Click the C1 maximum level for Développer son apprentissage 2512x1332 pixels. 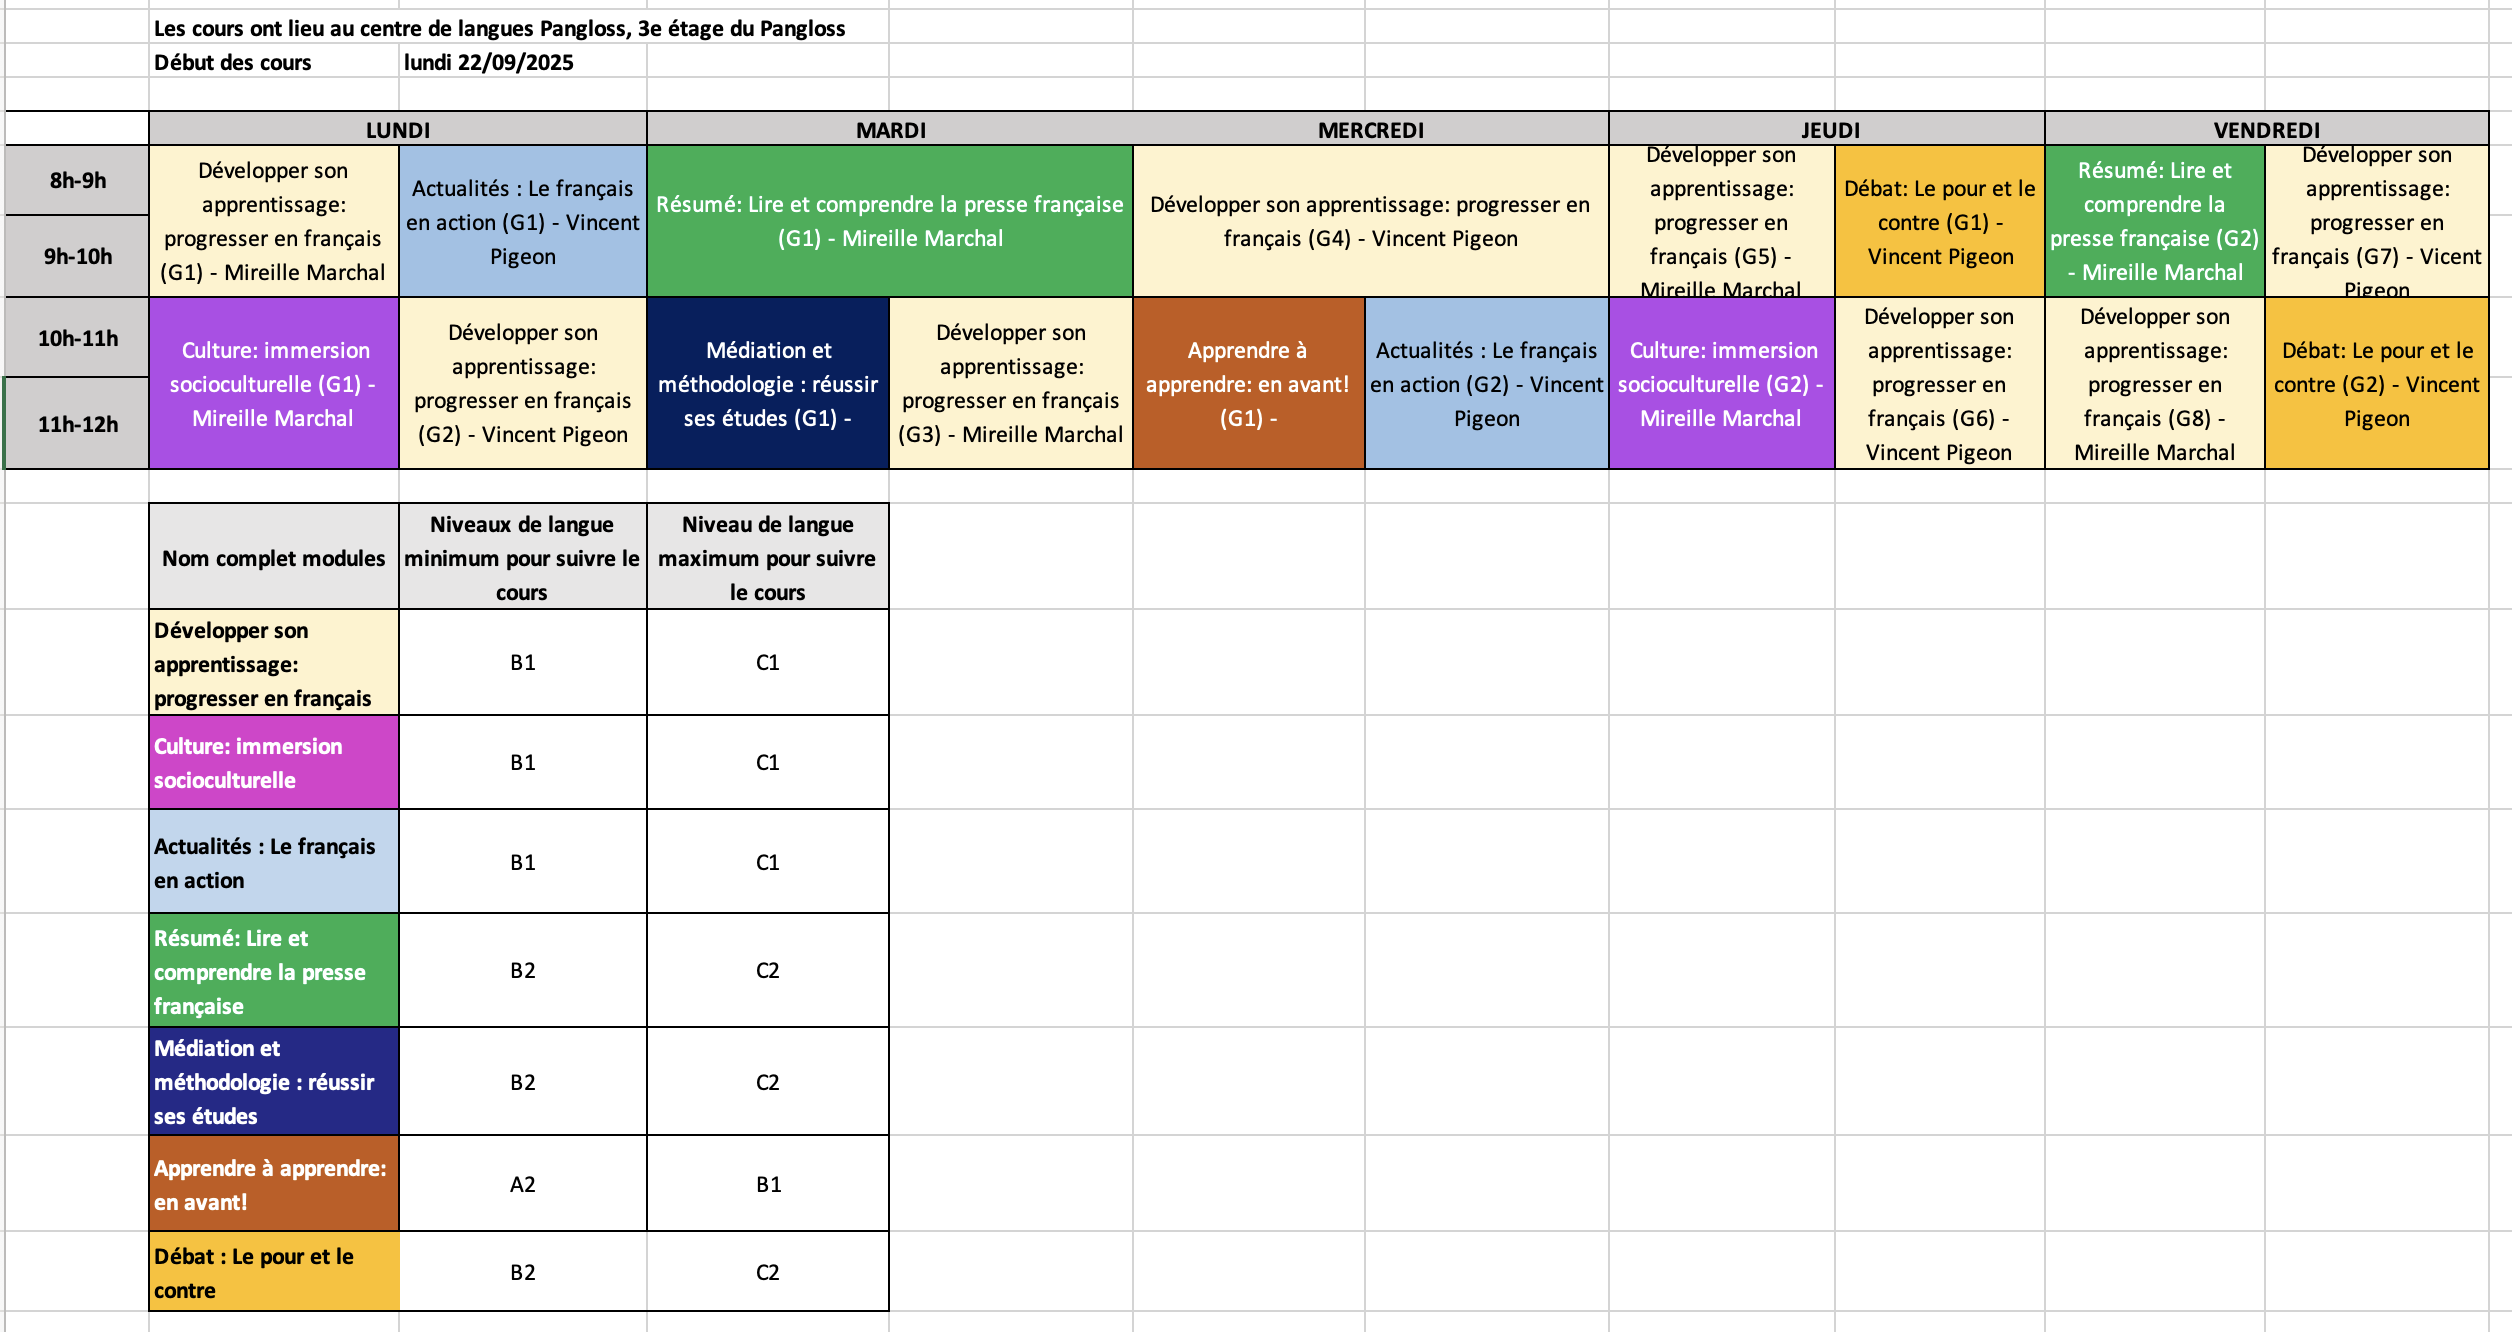pyautogui.click(x=768, y=663)
